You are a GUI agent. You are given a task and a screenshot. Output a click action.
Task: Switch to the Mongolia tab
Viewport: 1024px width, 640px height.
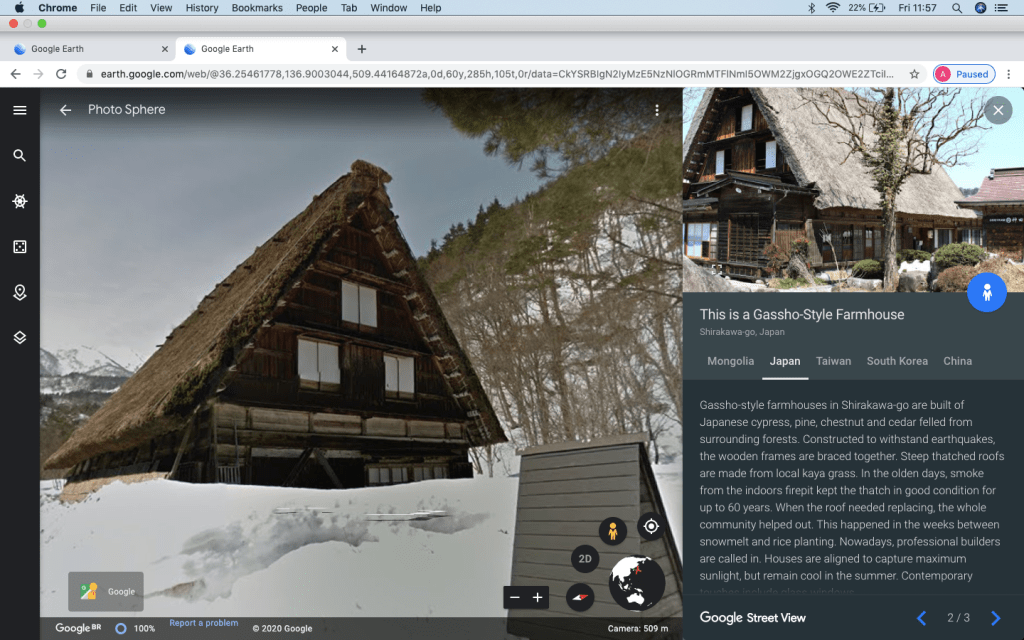pyautogui.click(x=730, y=361)
